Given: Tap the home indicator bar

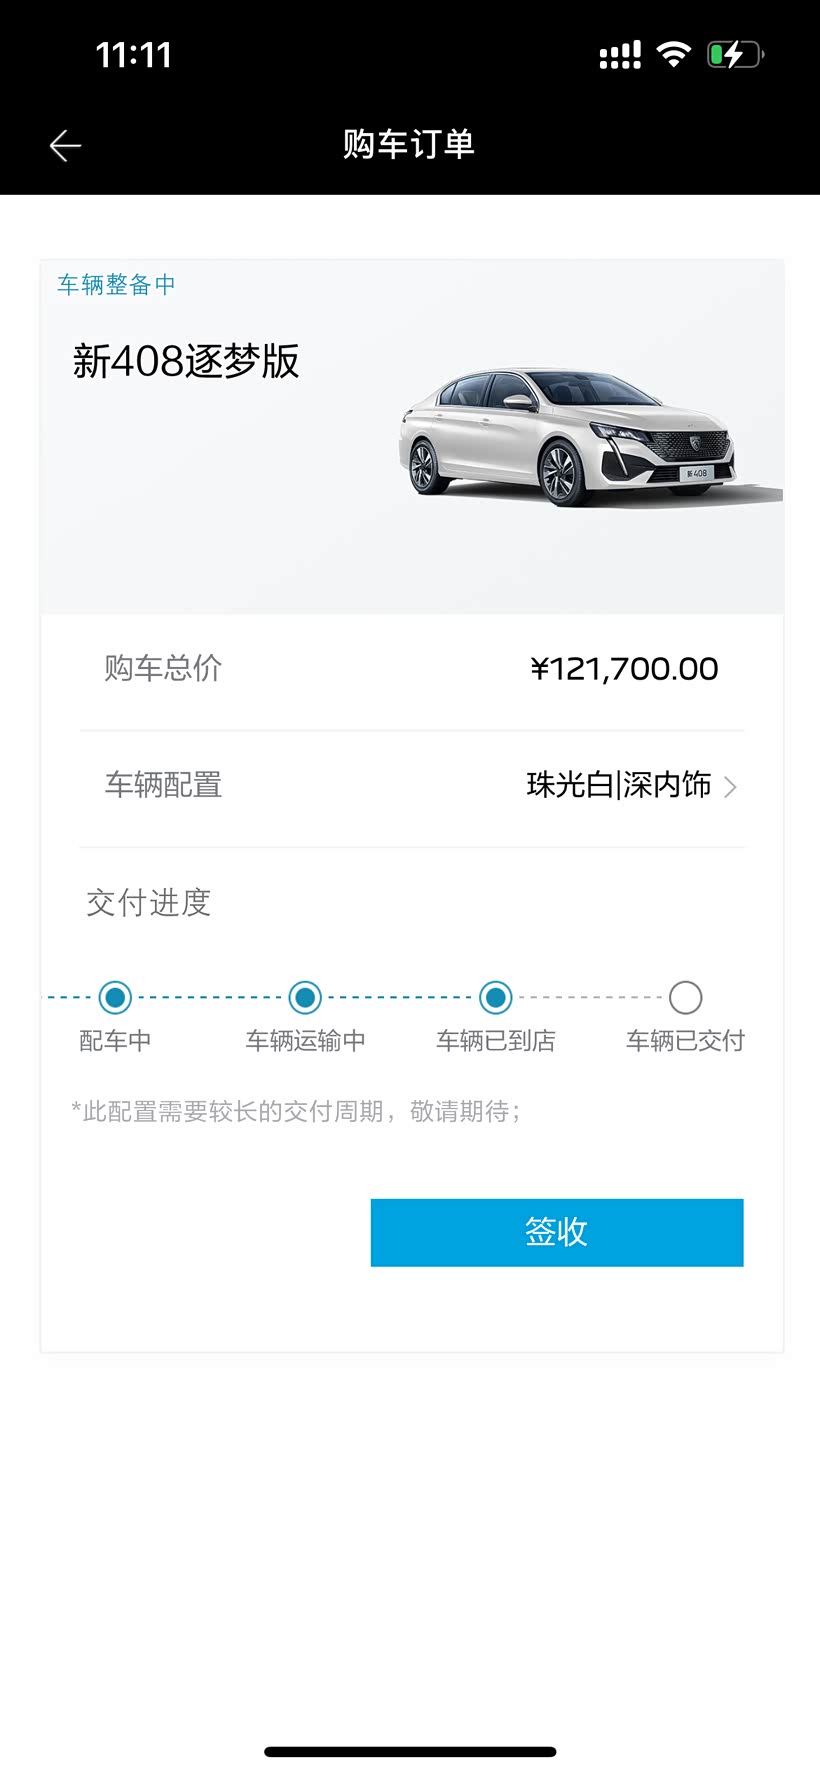Looking at the screenshot, I should [410, 1751].
